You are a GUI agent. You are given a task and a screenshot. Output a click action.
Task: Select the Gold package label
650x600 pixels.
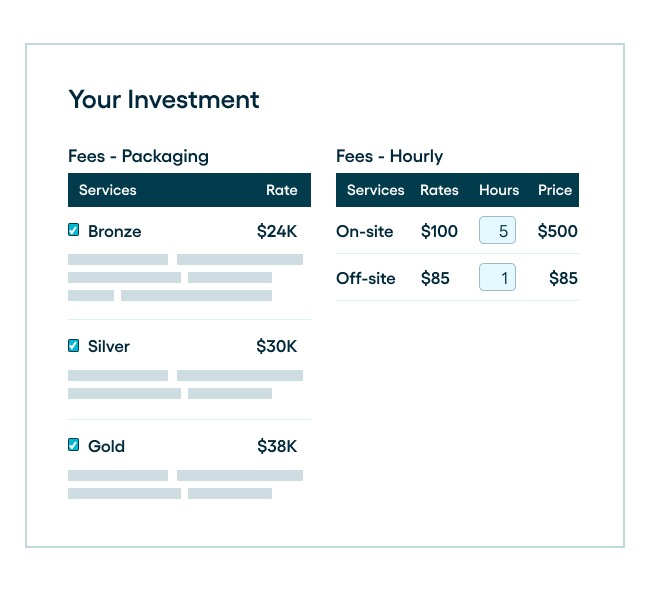click(106, 446)
